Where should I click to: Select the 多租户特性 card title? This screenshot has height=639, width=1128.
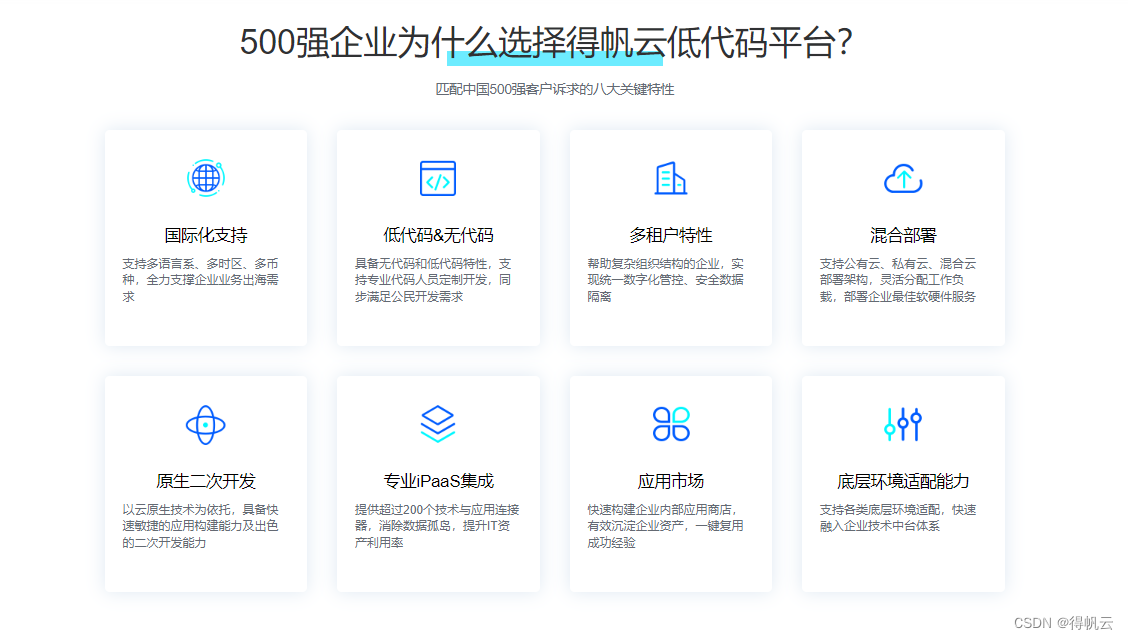670,235
